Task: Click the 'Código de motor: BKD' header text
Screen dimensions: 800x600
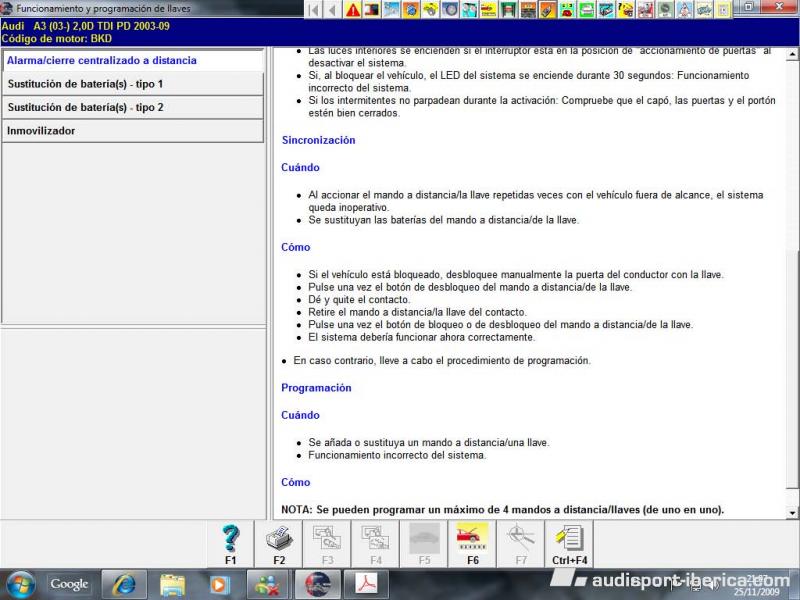Action: pyautogui.click(x=57, y=38)
